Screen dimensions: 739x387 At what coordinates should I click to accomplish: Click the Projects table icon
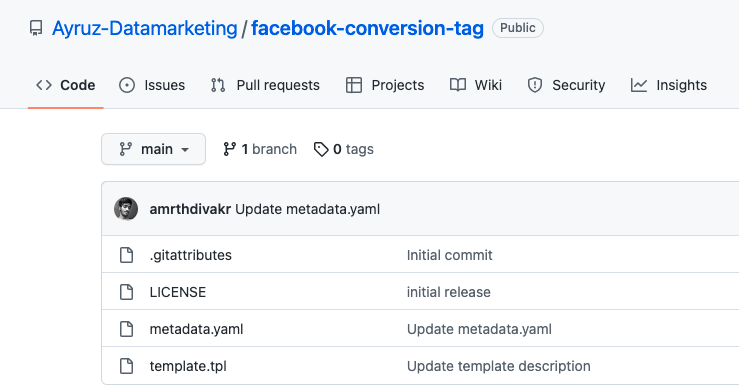point(354,85)
